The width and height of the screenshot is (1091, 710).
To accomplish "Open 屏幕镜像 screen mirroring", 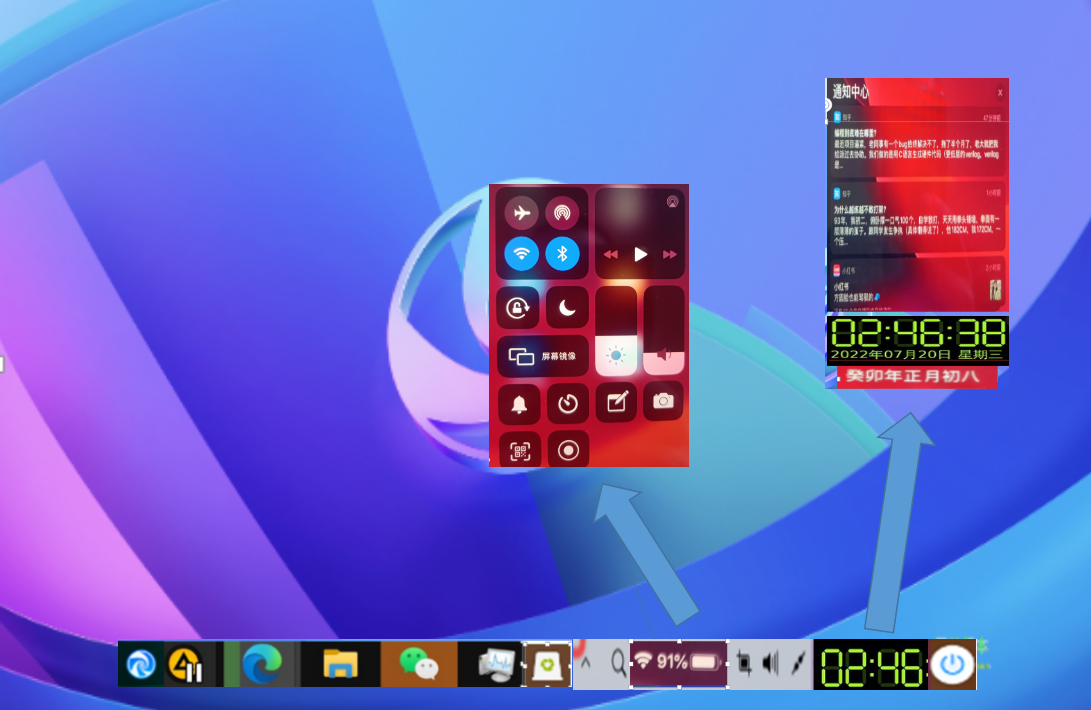I will pyautogui.click(x=543, y=356).
